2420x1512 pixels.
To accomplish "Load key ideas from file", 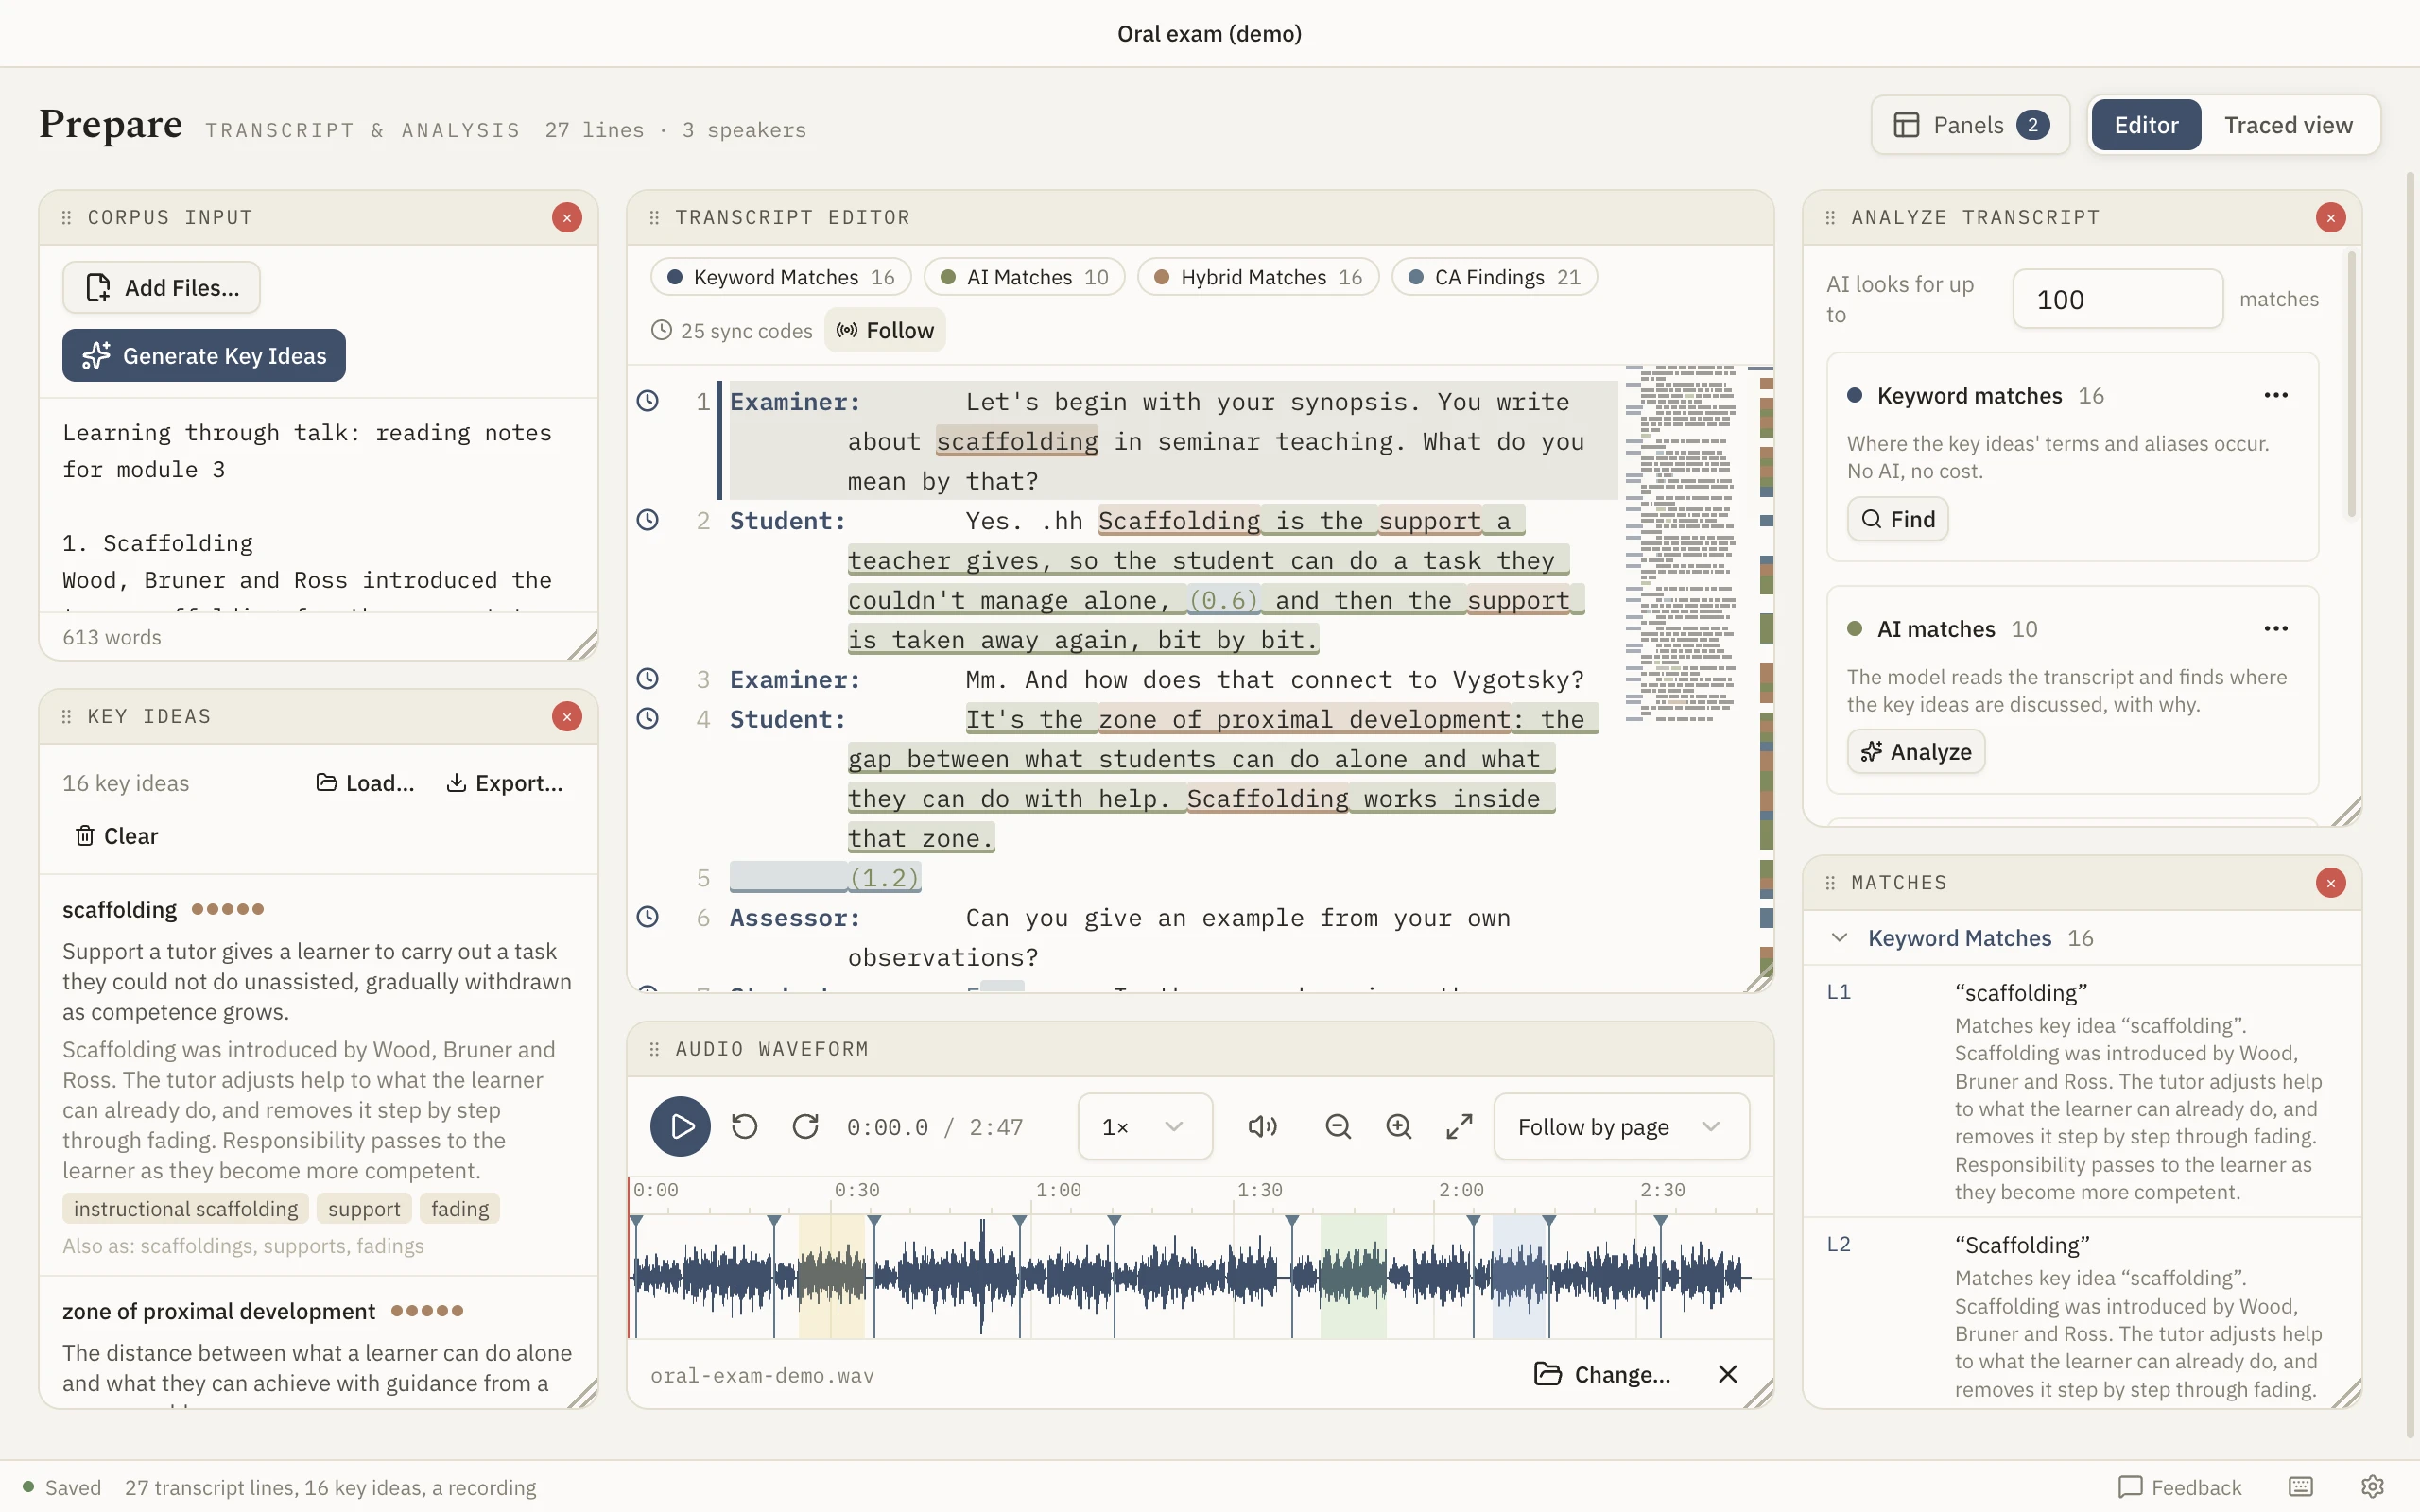I will (x=365, y=783).
